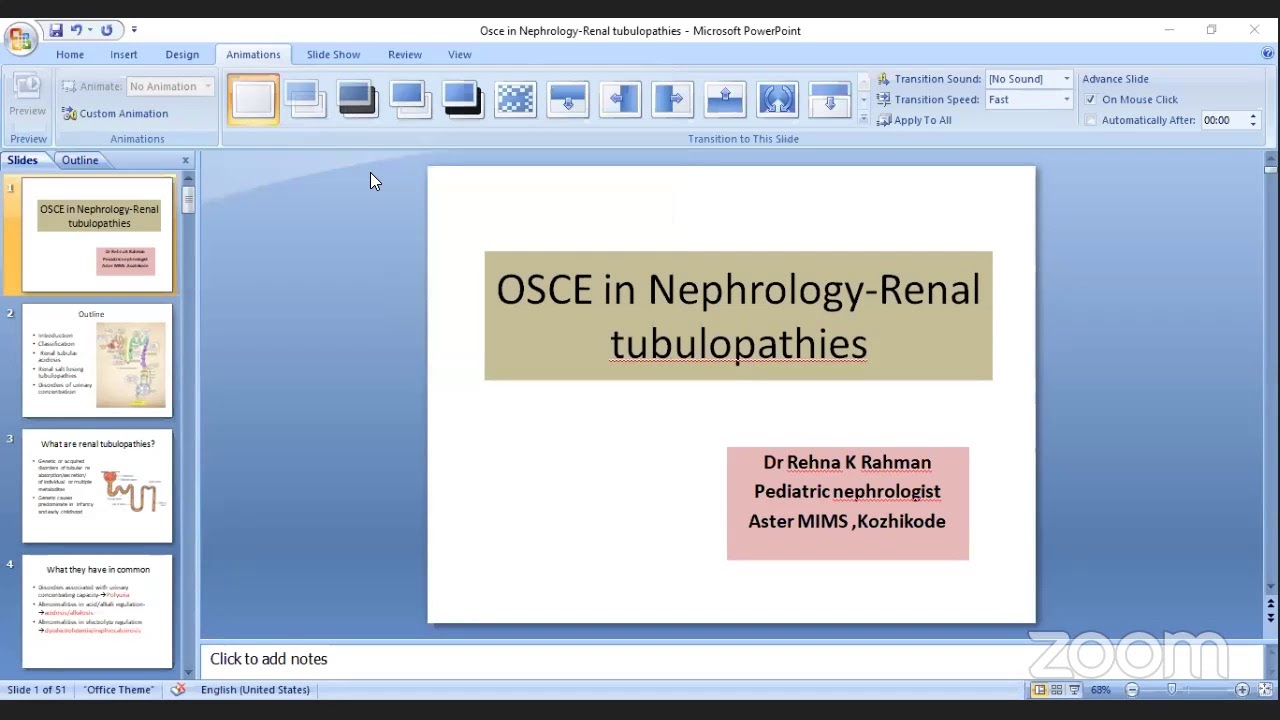
Task: Click the Dr Rehna K Rahman text box
Action: click(x=848, y=503)
